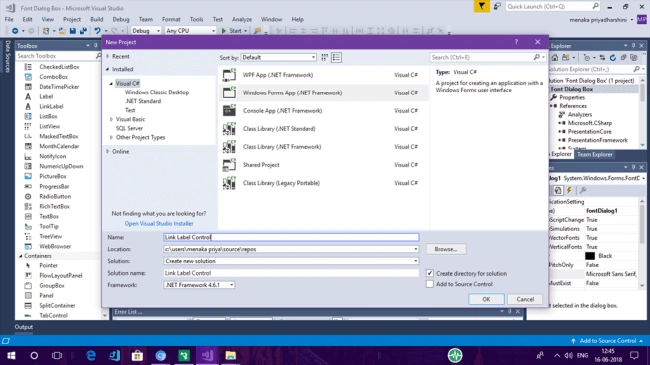Open the Framework version dropdown
Image resolution: width=650 pixels, height=365 pixels.
click(231, 285)
